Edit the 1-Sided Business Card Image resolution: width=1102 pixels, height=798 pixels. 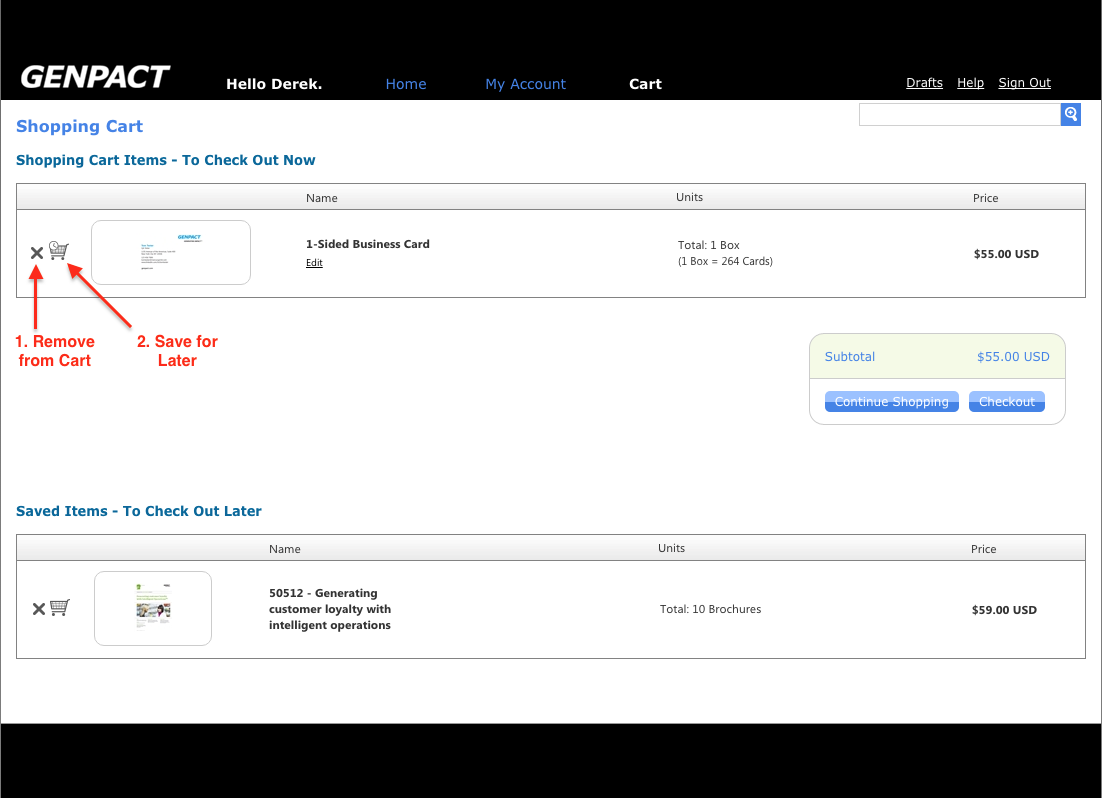pyautogui.click(x=314, y=263)
